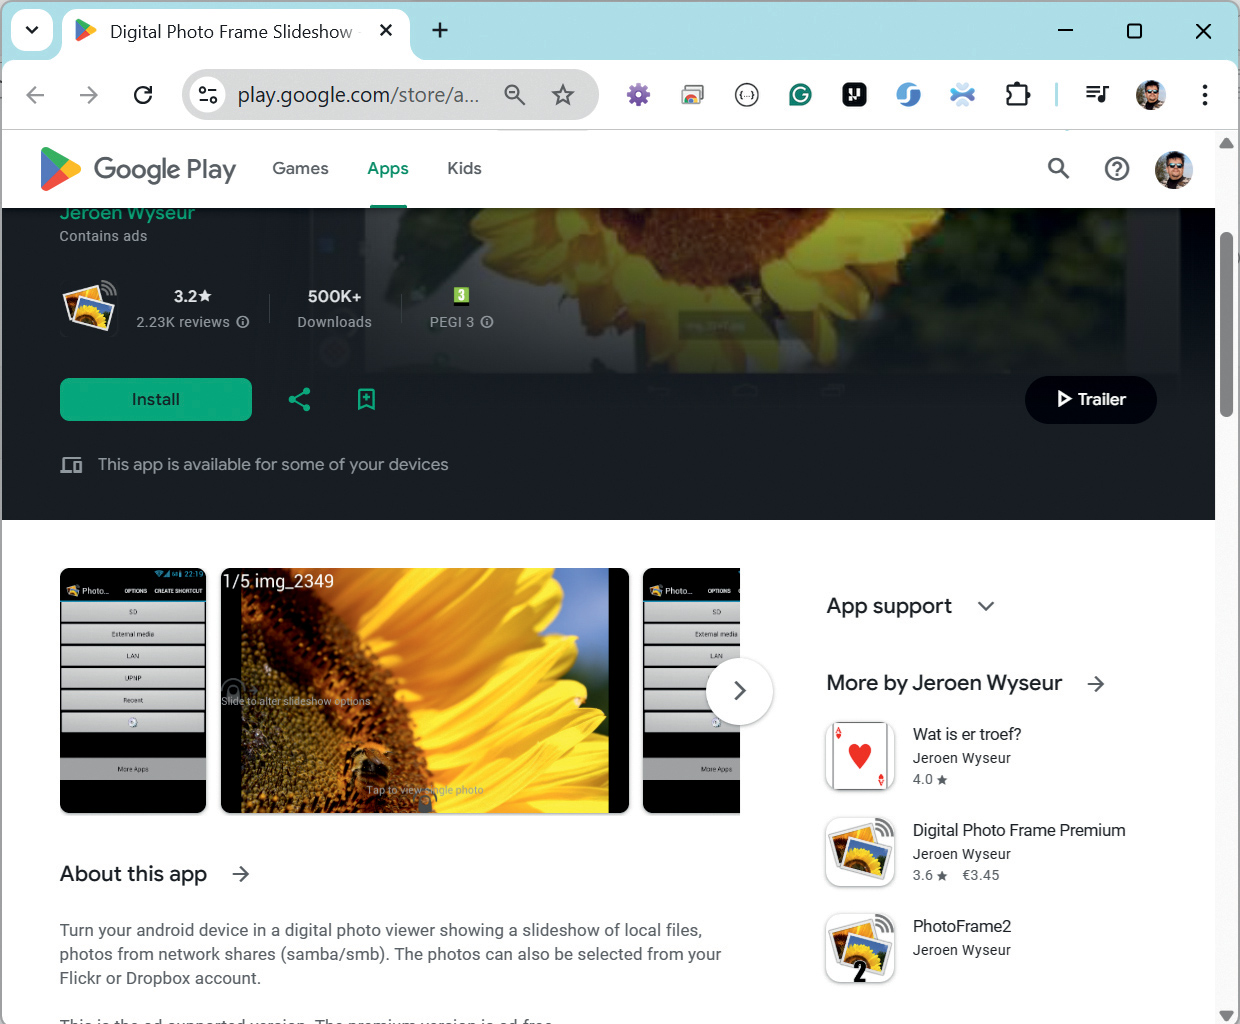Click the Google Play logo
The image size is (1240, 1024).
tap(138, 169)
